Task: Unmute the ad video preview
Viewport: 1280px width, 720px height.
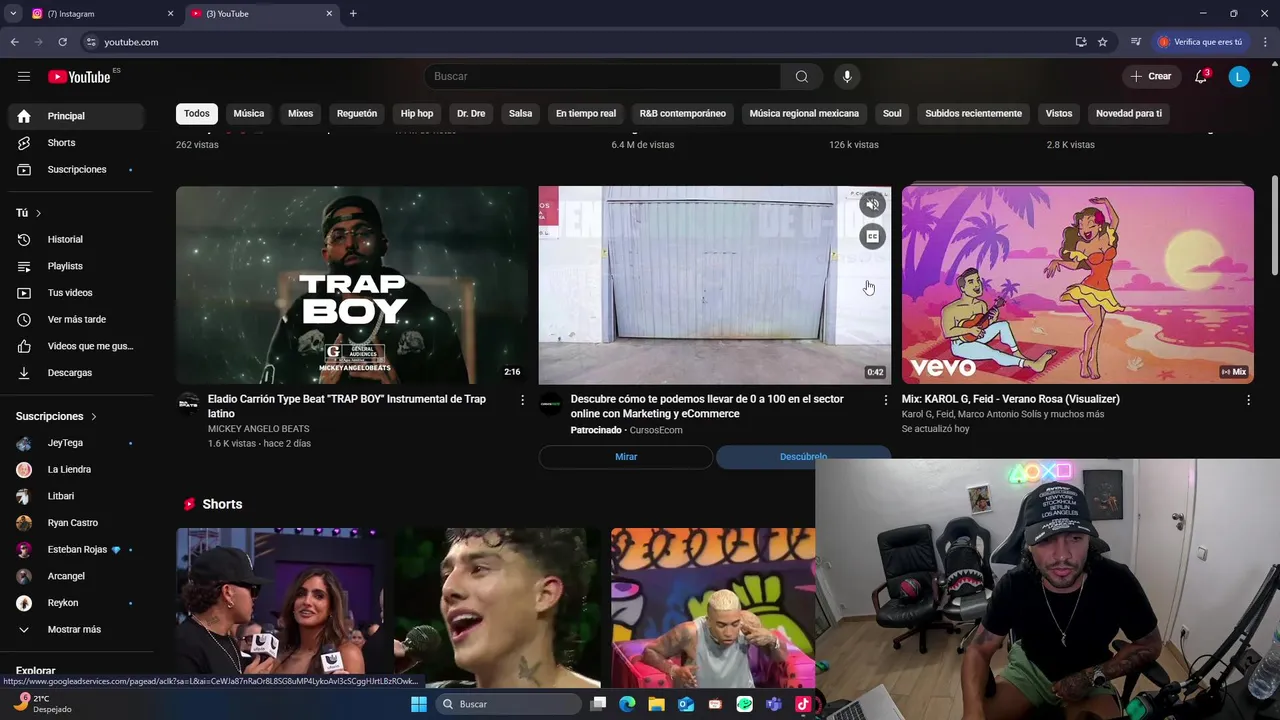Action: [873, 204]
